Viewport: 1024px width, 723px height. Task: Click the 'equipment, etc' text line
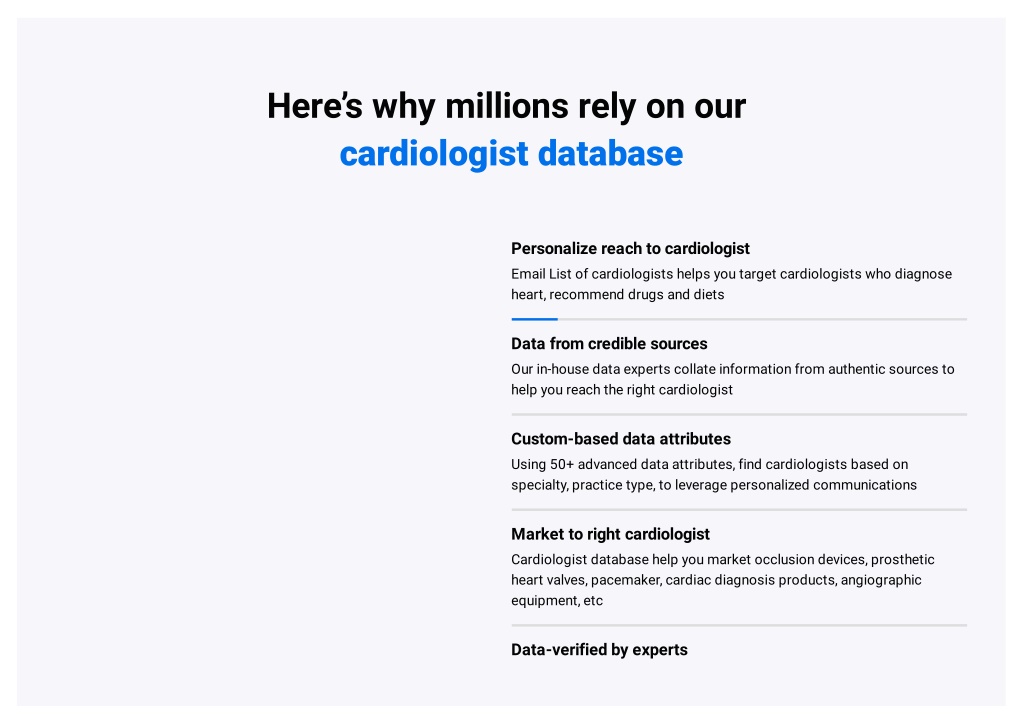[556, 601]
